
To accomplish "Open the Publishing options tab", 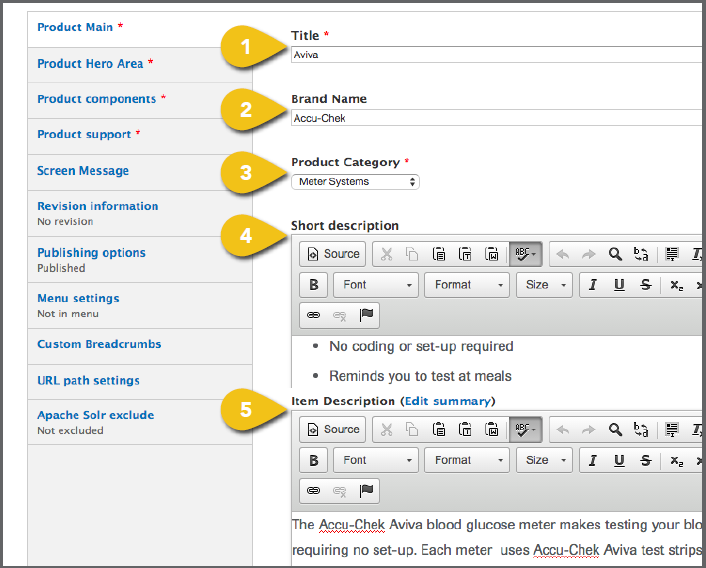I will pos(140,260).
